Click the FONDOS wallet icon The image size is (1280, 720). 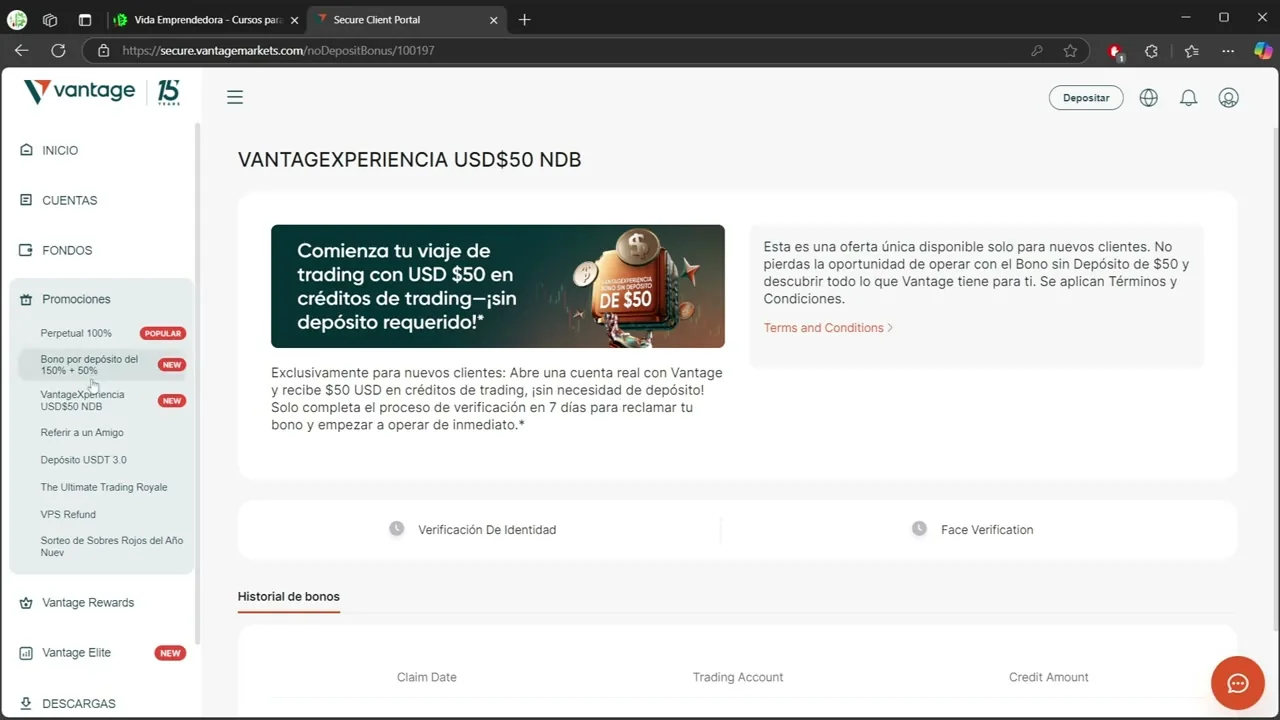(26, 250)
